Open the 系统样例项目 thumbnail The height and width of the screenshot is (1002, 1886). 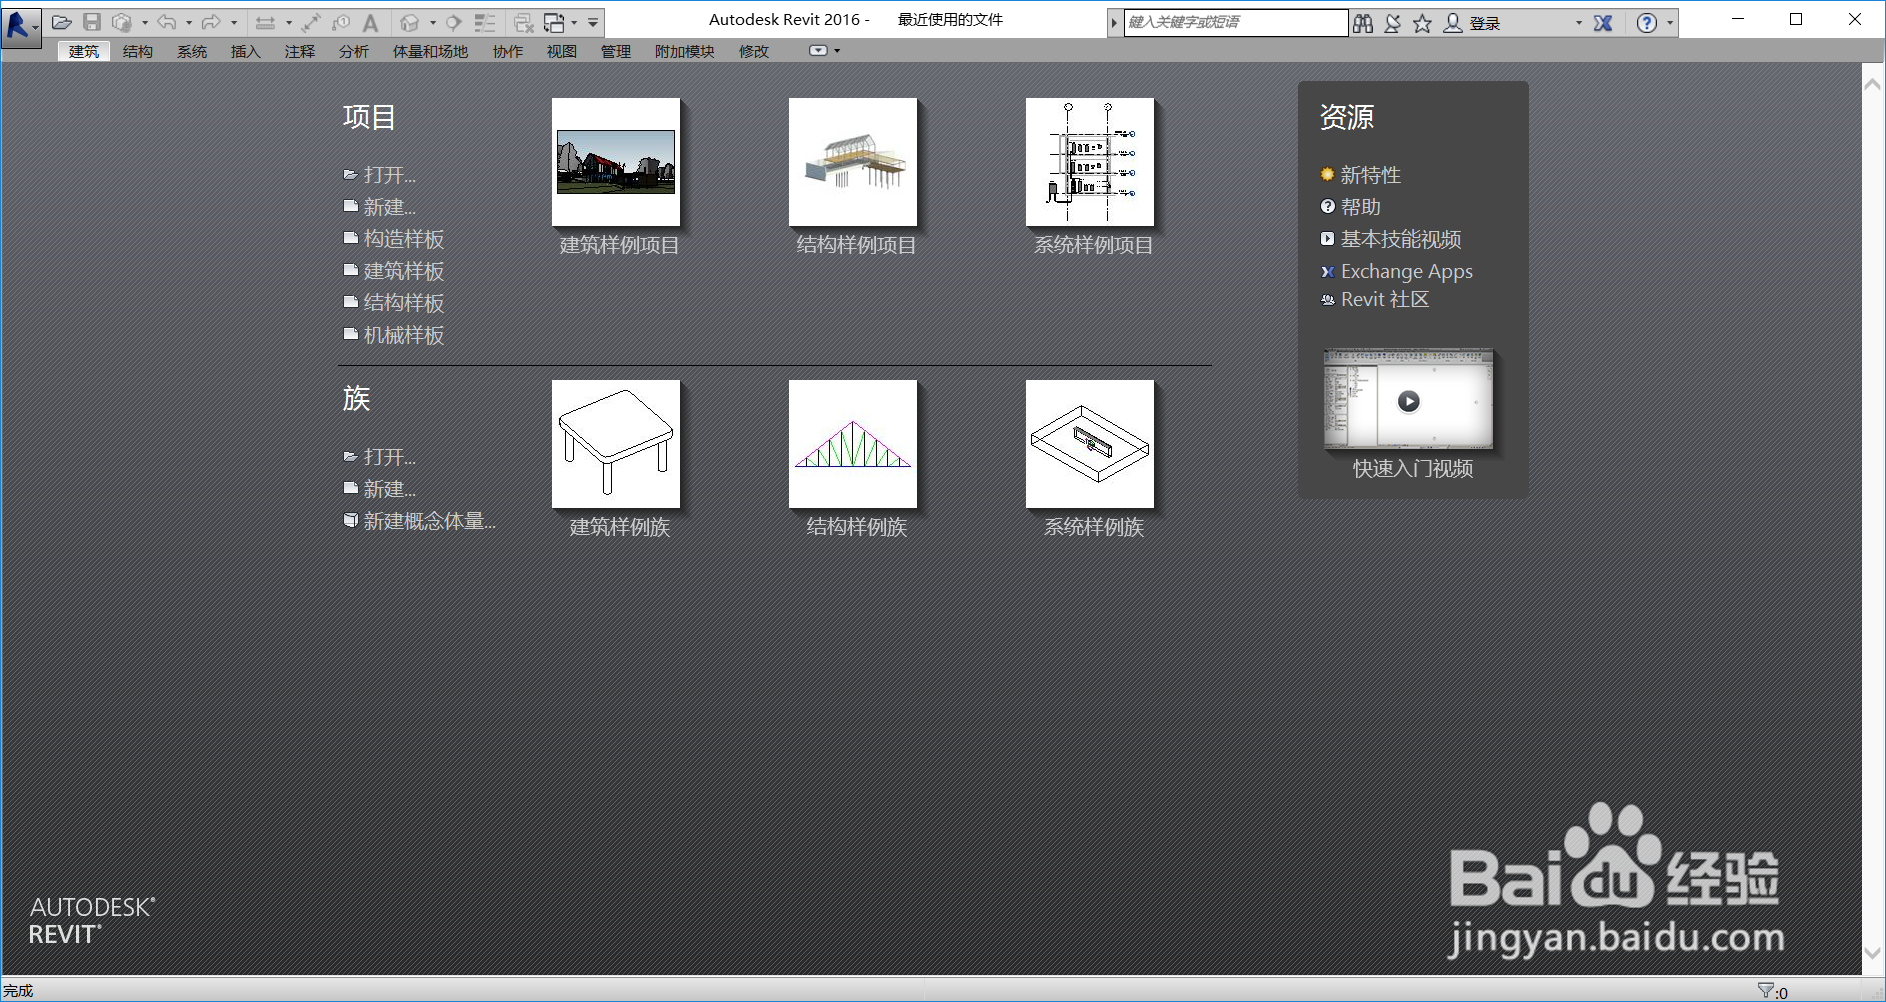point(1090,162)
